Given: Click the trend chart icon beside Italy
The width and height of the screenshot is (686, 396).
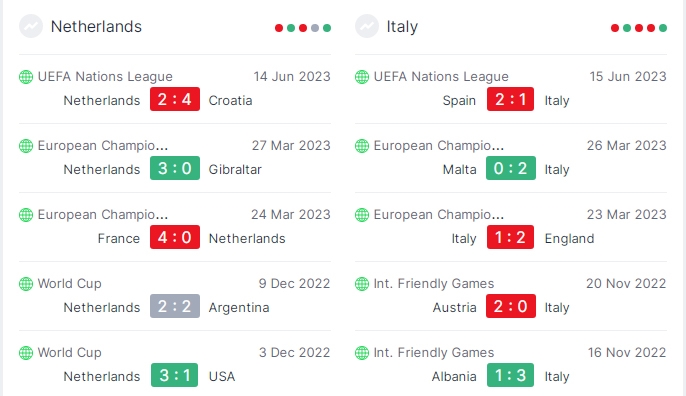Looking at the screenshot, I should pyautogui.click(x=367, y=26).
